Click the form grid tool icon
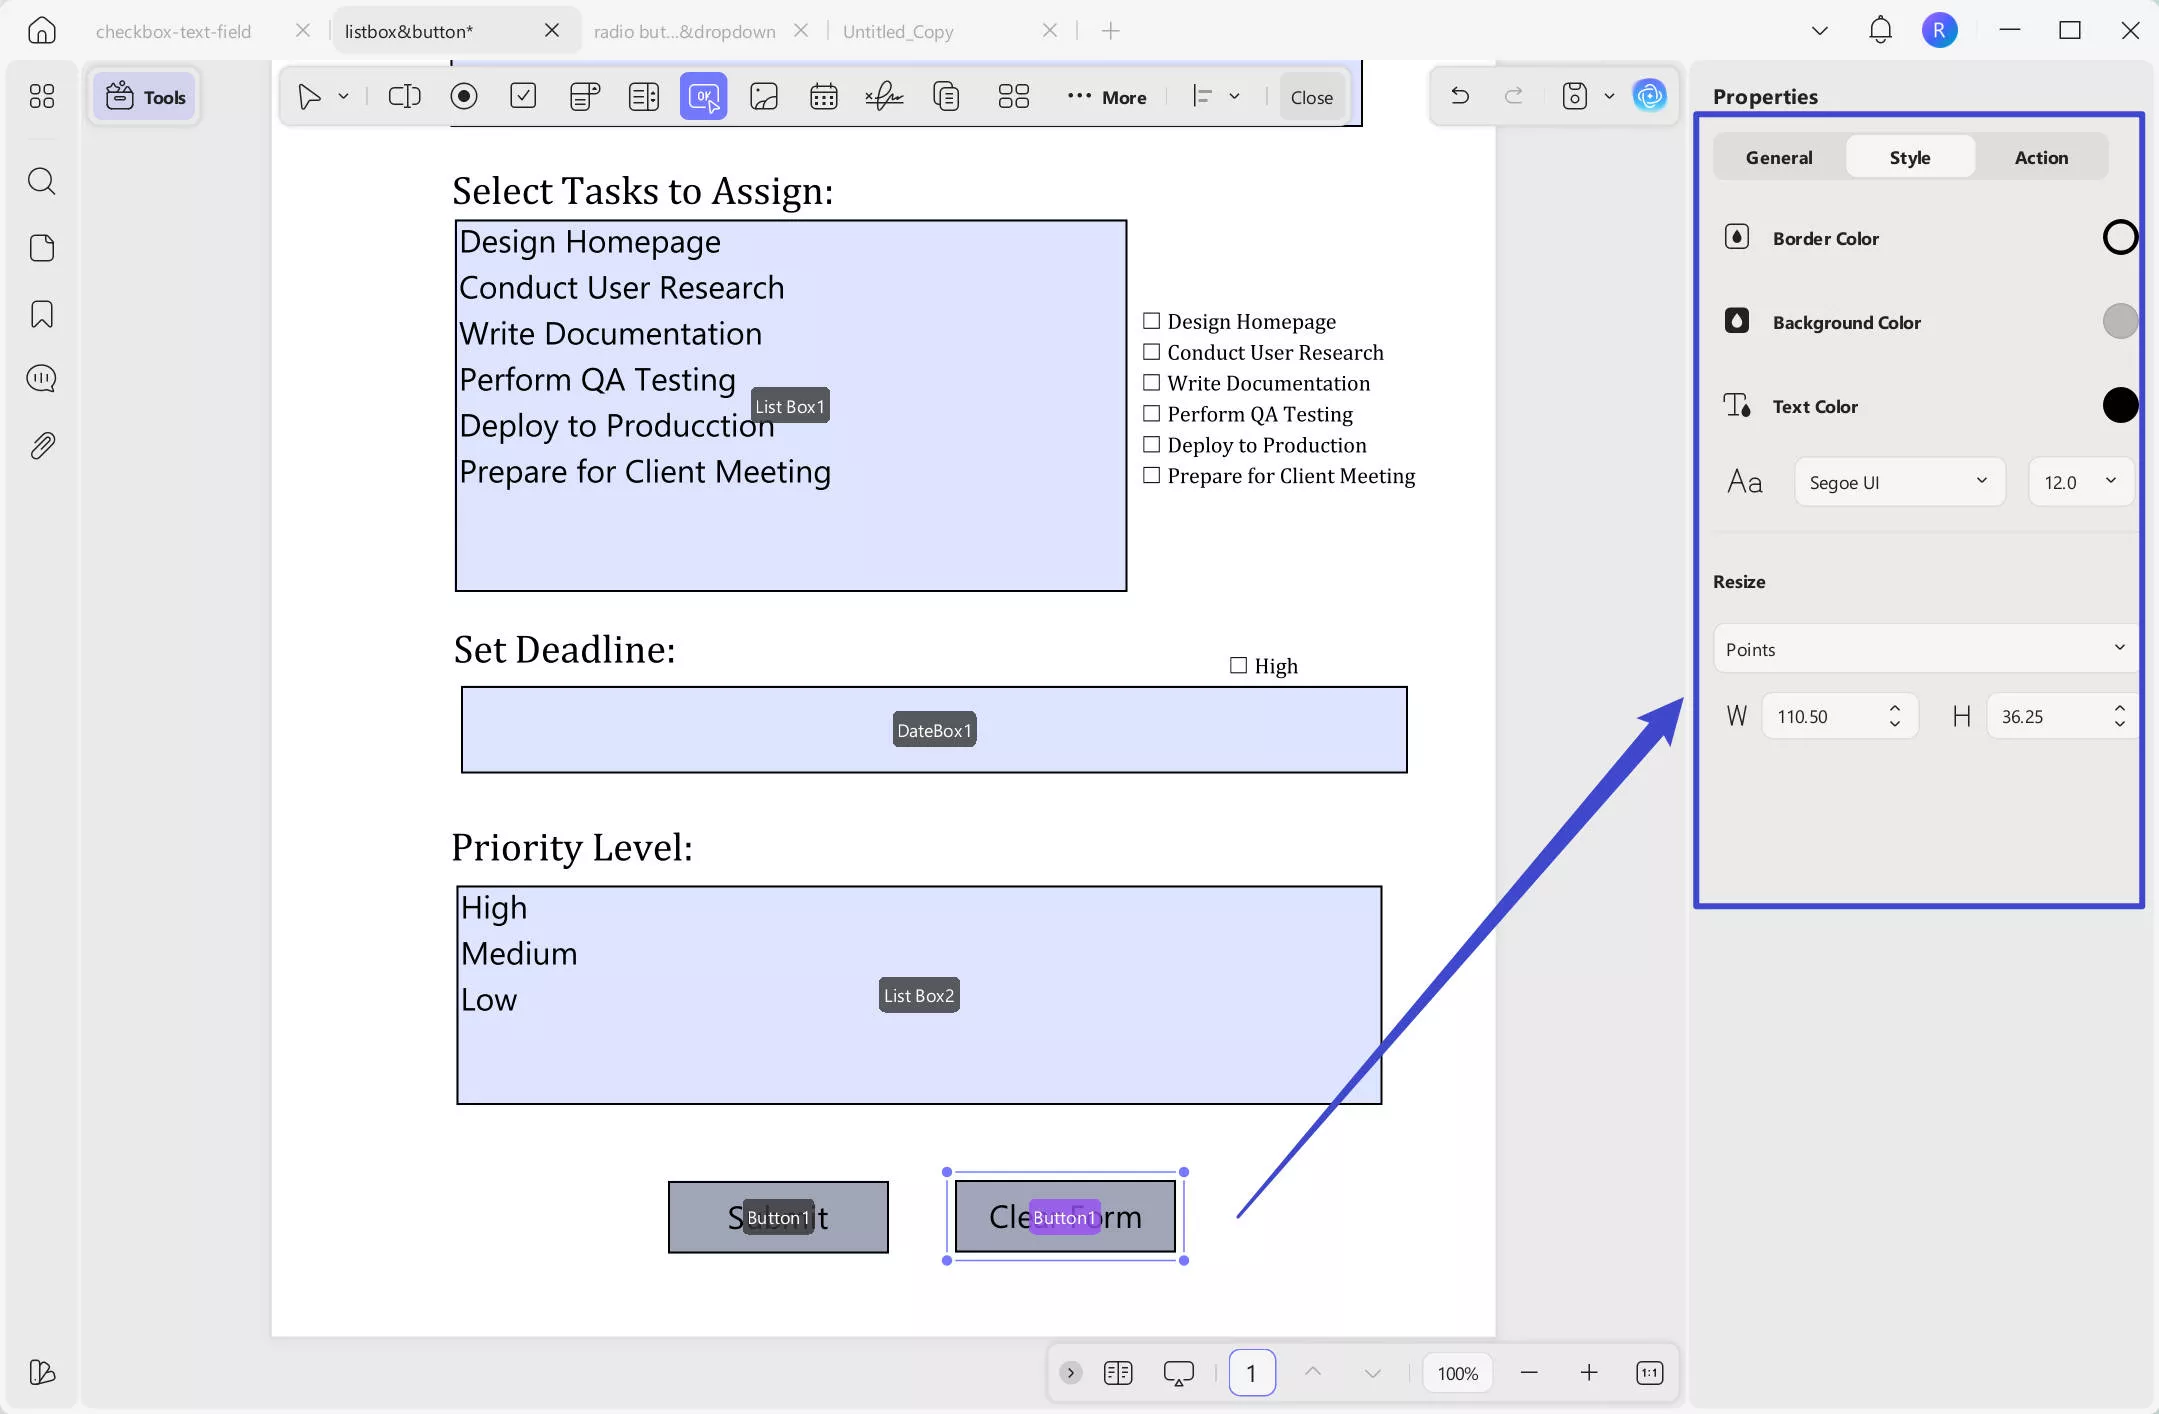The width and height of the screenshot is (2159, 1414). click(x=1013, y=96)
